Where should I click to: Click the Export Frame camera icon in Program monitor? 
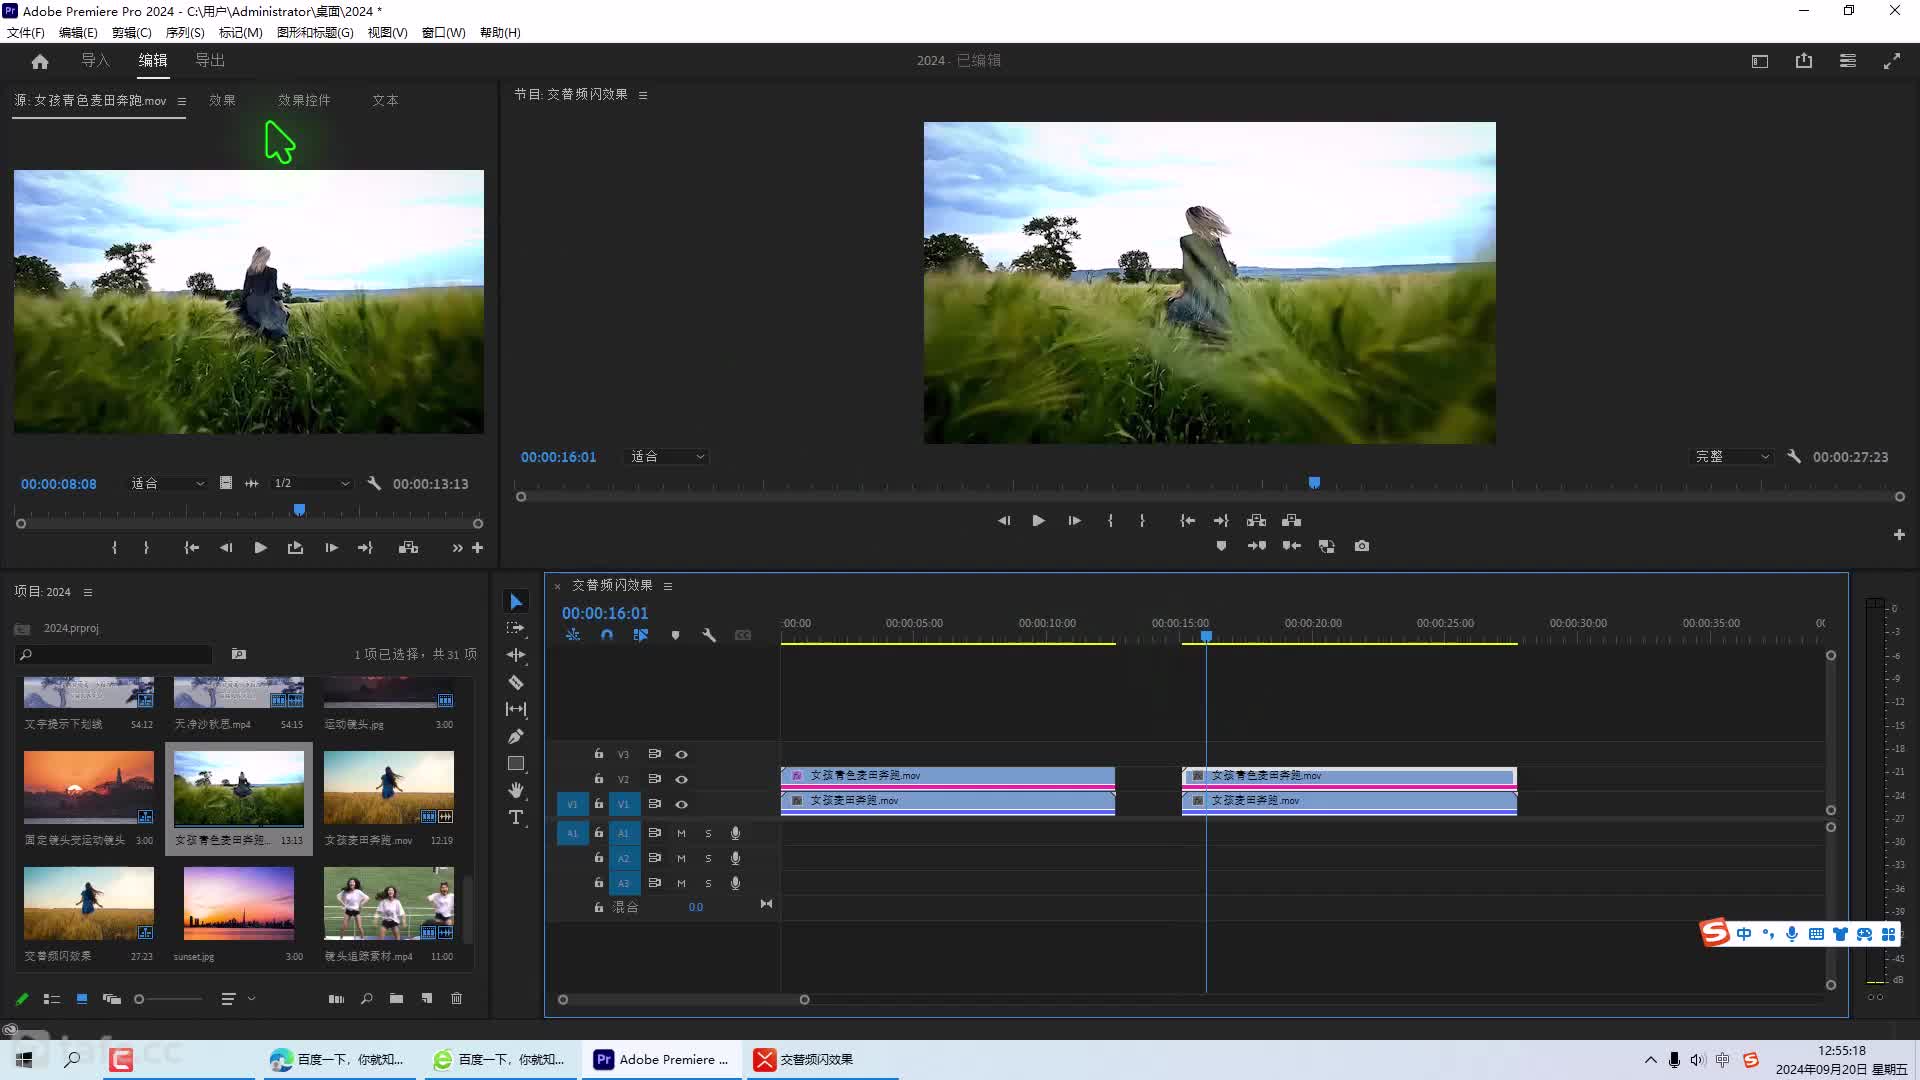[x=1362, y=546]
